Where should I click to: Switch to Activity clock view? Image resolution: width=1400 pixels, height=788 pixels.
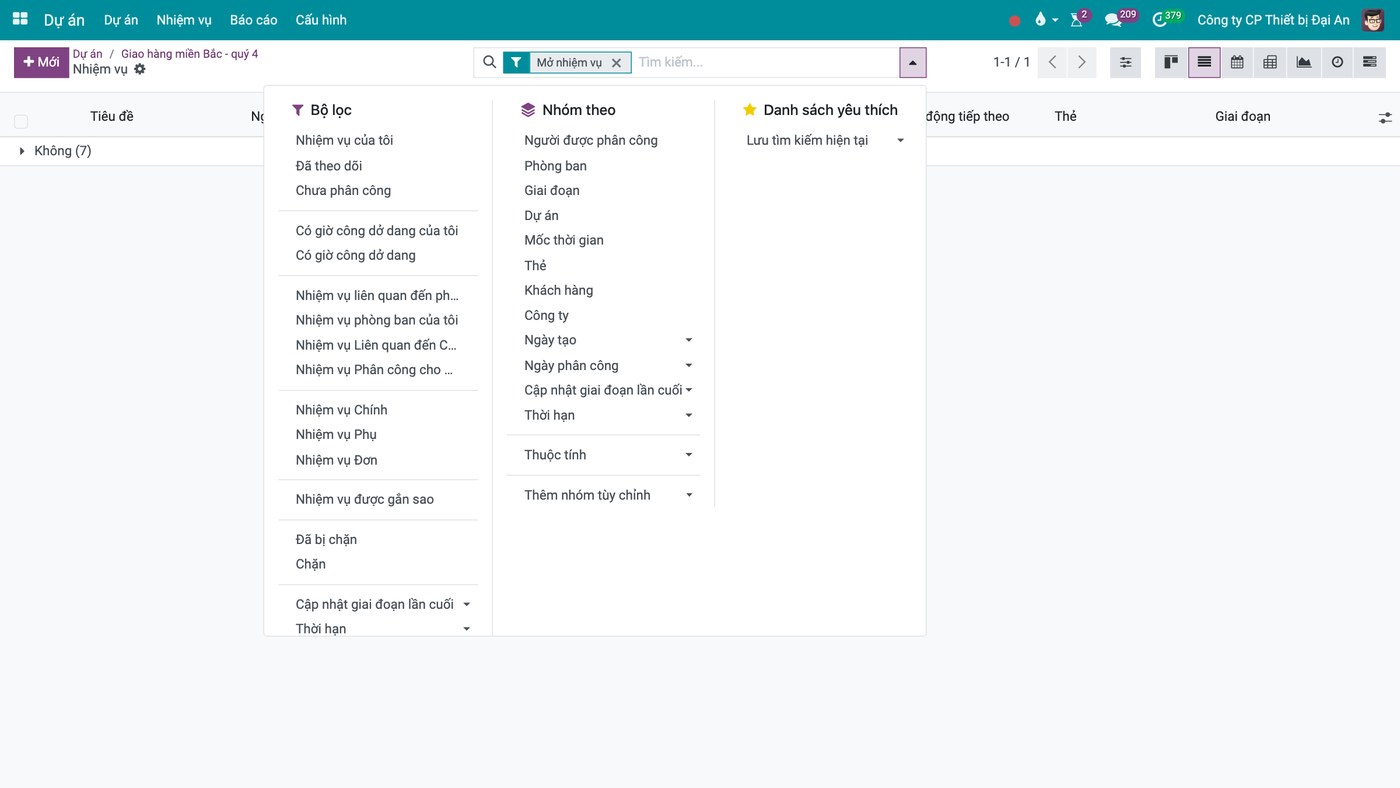[1337, 62]
